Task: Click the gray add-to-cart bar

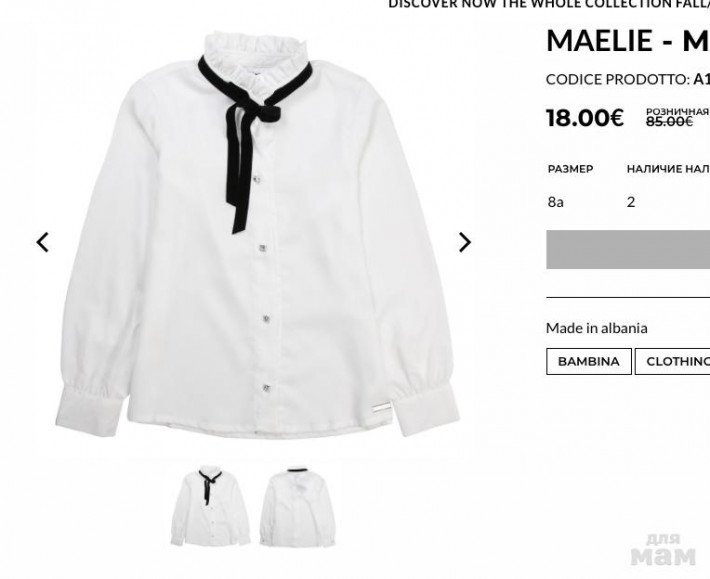Action: pos(628,249)
